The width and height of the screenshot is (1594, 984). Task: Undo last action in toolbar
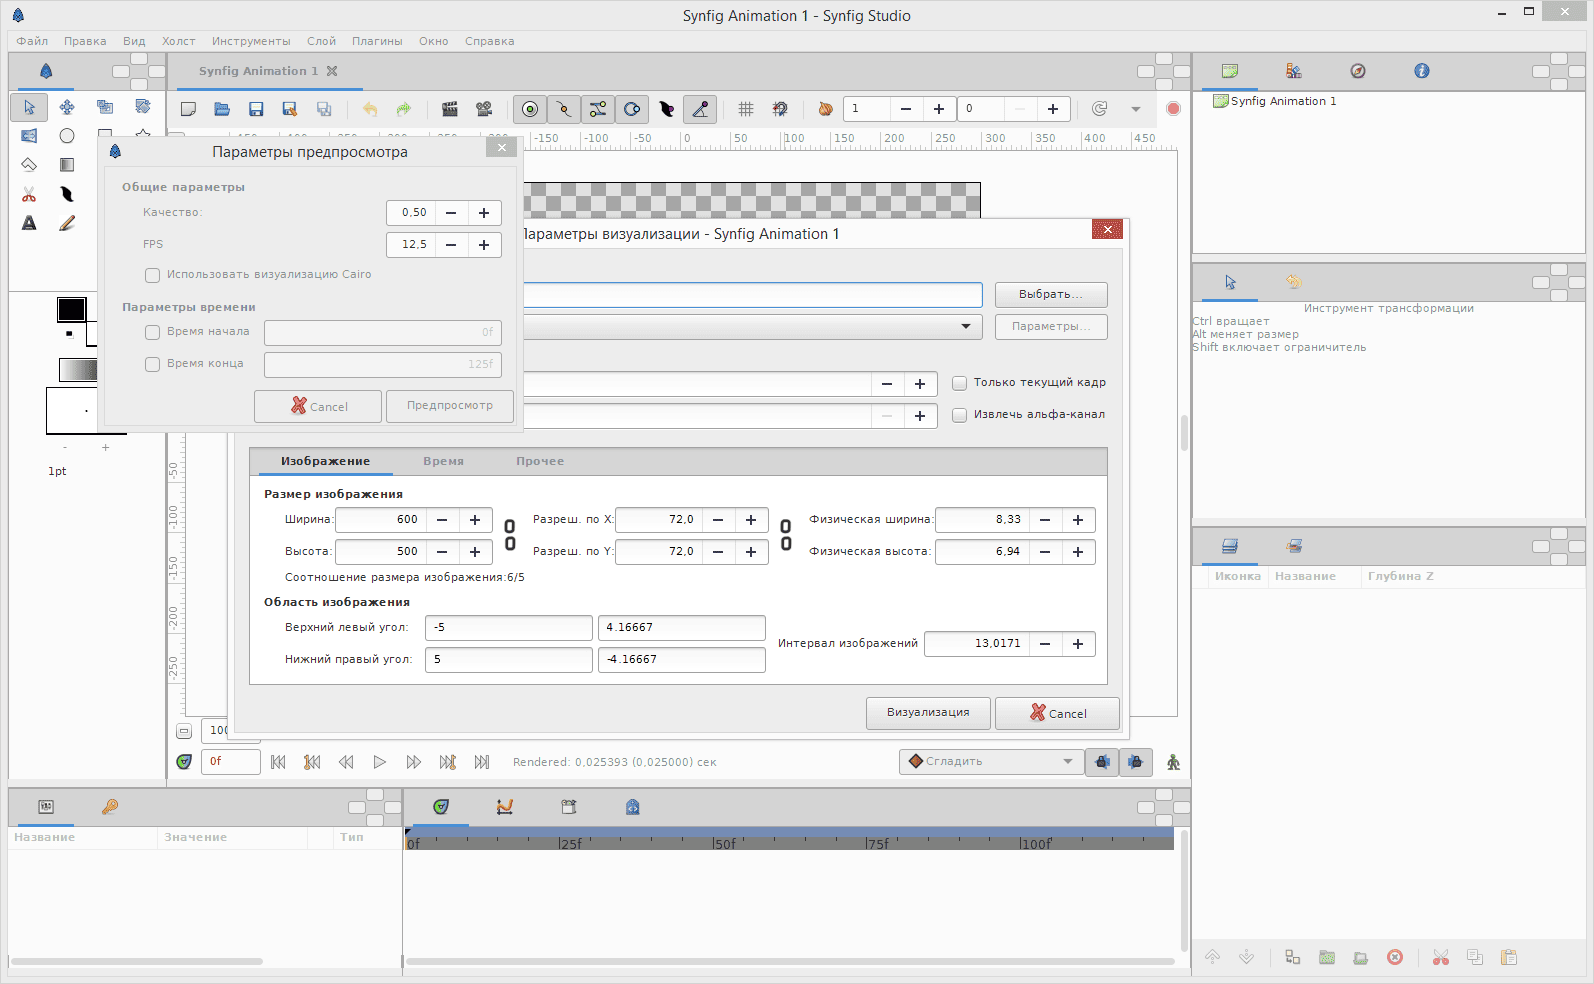coord(370,109)
